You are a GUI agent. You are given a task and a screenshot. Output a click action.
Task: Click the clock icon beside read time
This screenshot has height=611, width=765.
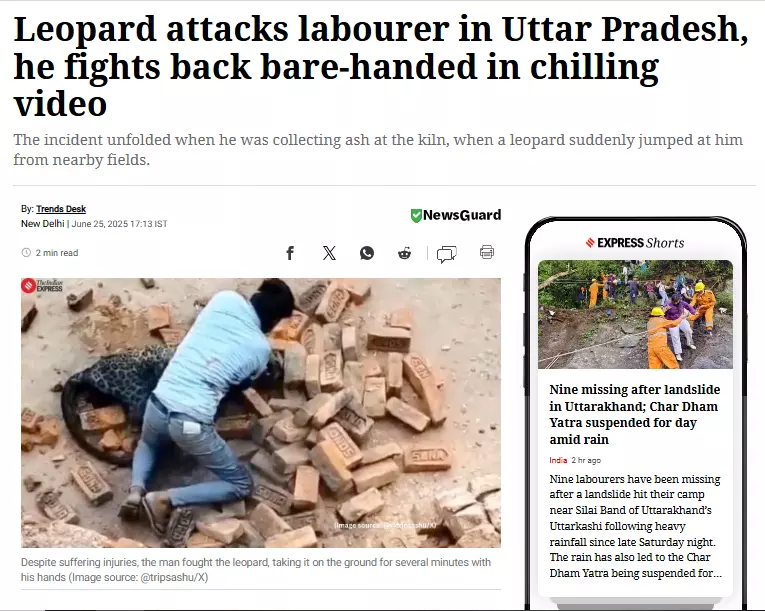tap(26, 252)
